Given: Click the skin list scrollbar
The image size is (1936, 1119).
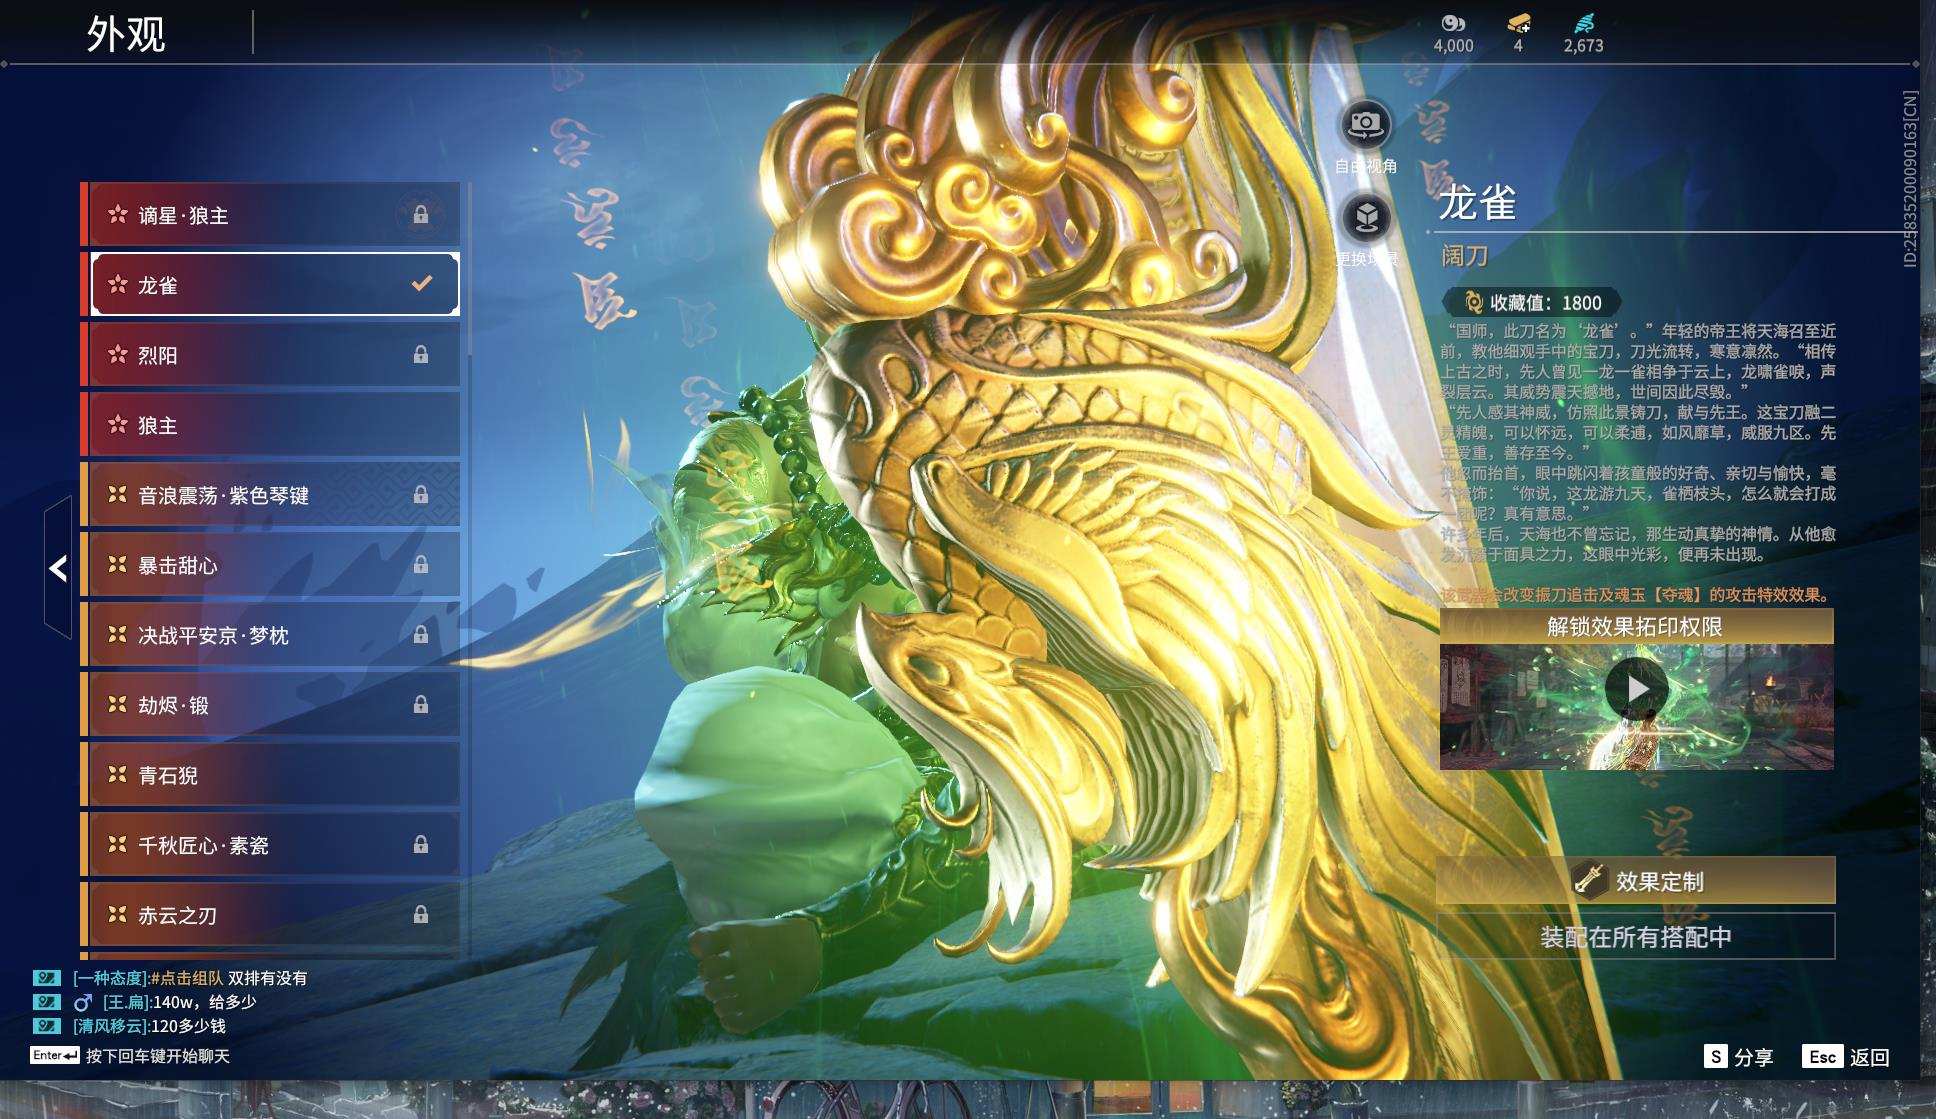Looking at the screenshot, I should point(469,270).
